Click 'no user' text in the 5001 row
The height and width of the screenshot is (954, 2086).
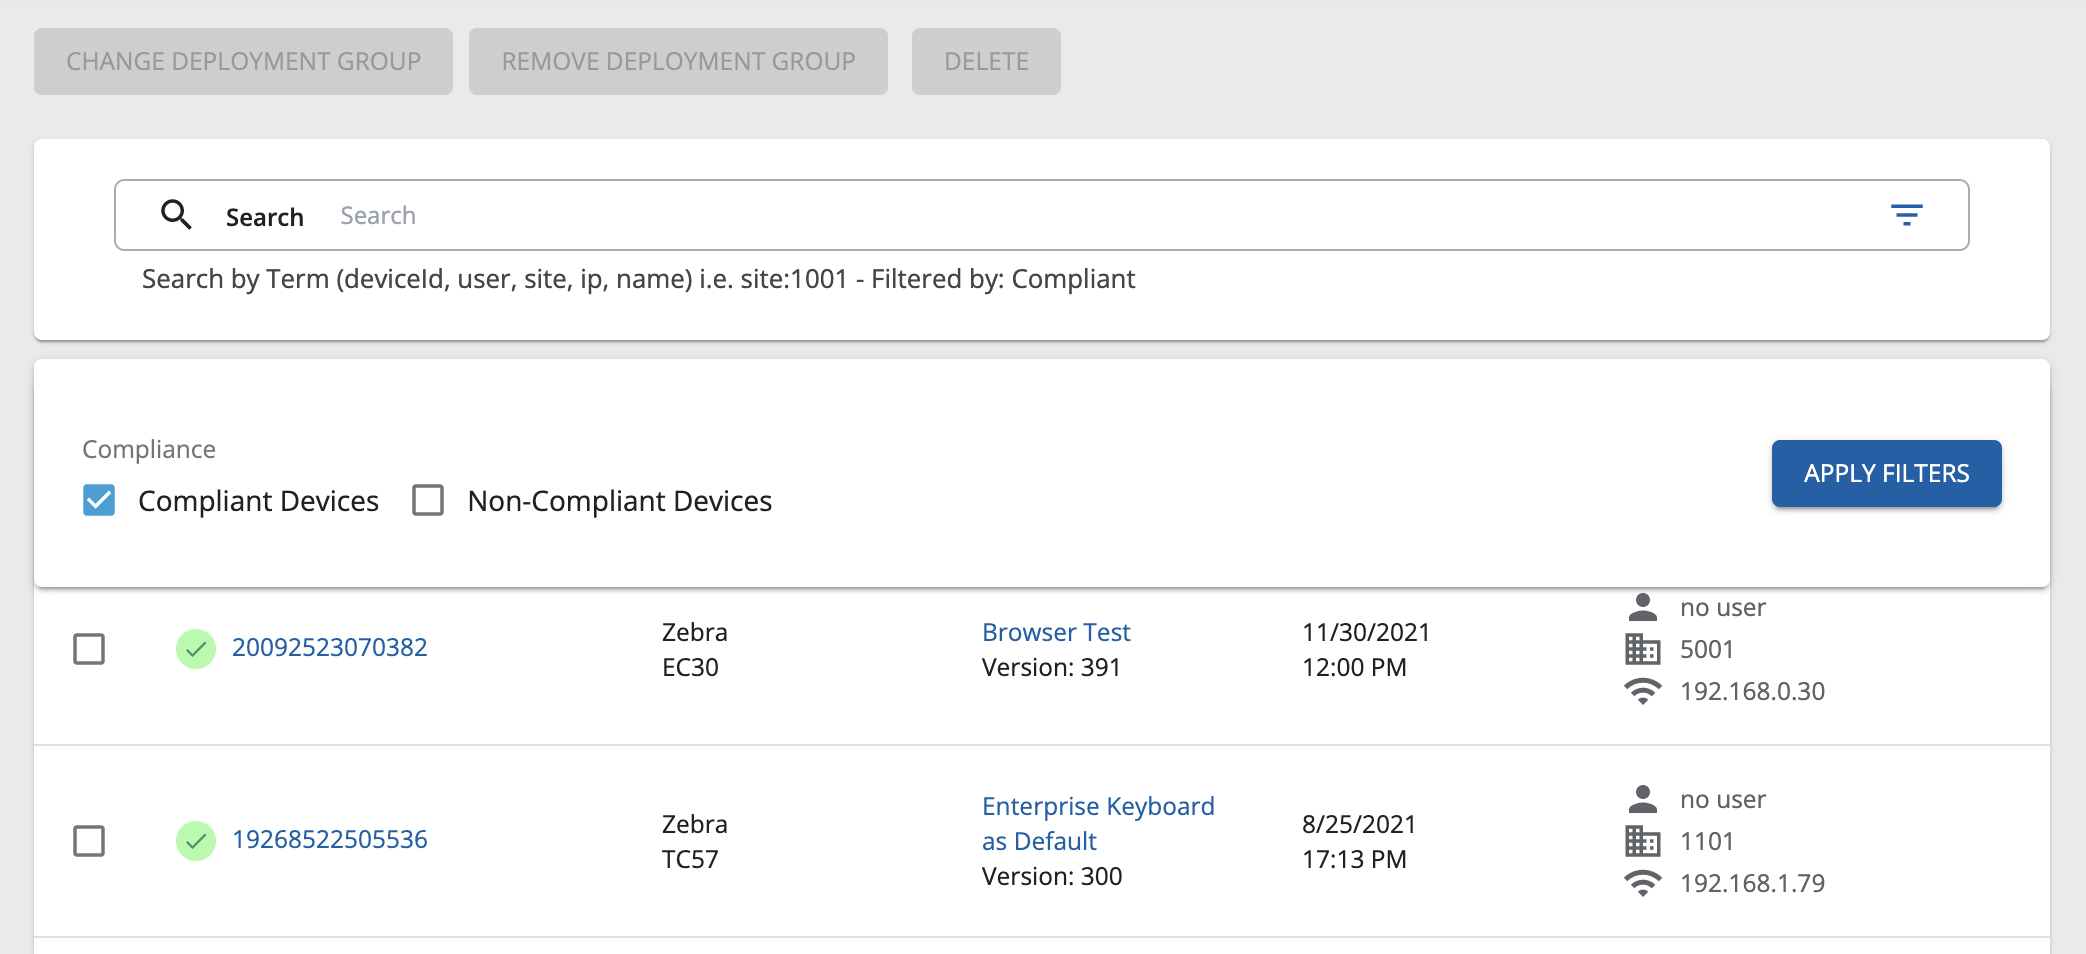[1723, 607]
